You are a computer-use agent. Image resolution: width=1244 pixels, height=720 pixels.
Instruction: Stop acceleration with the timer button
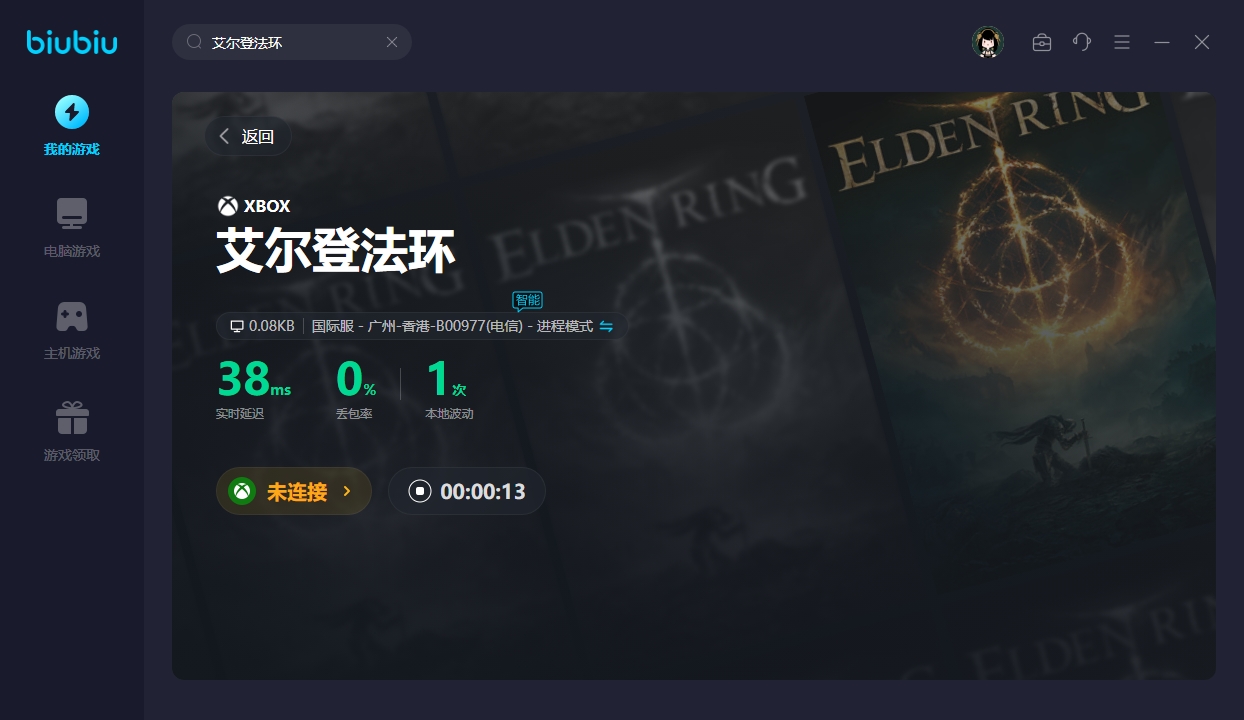point(467,491)
